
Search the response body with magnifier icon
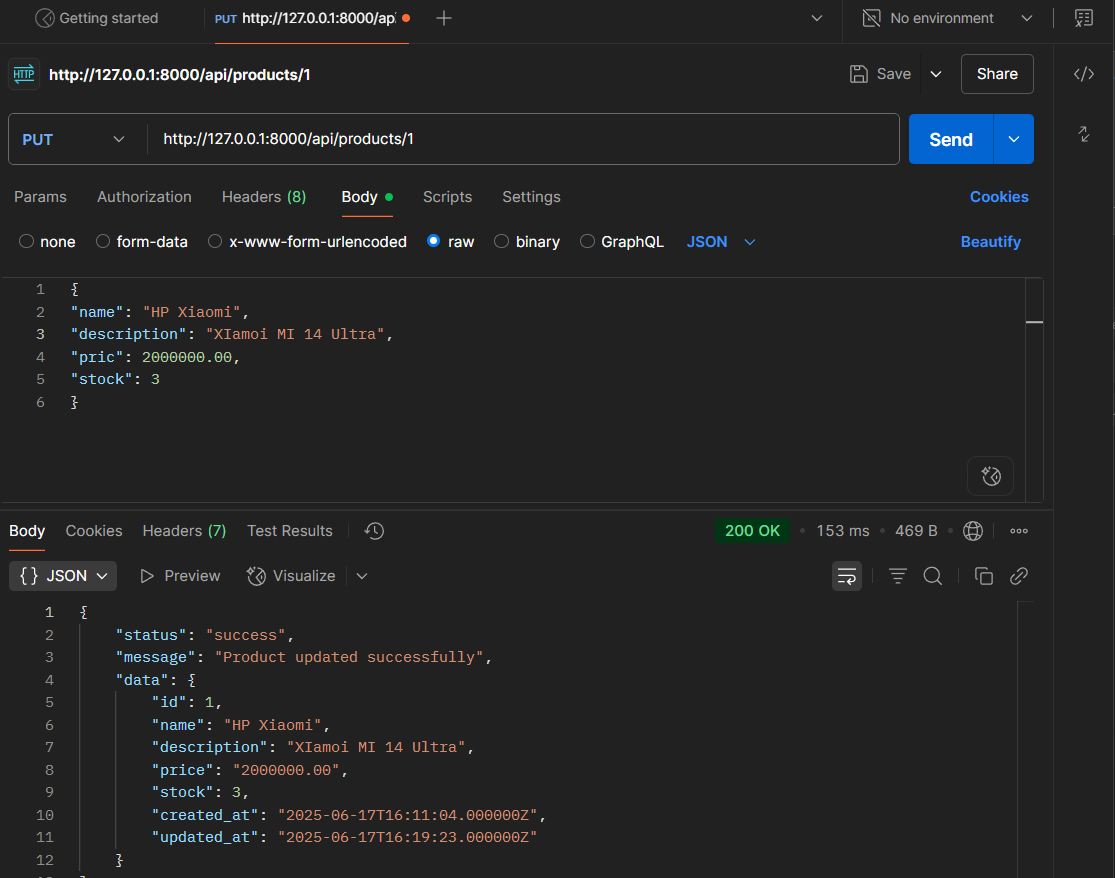tap(933, 576)
